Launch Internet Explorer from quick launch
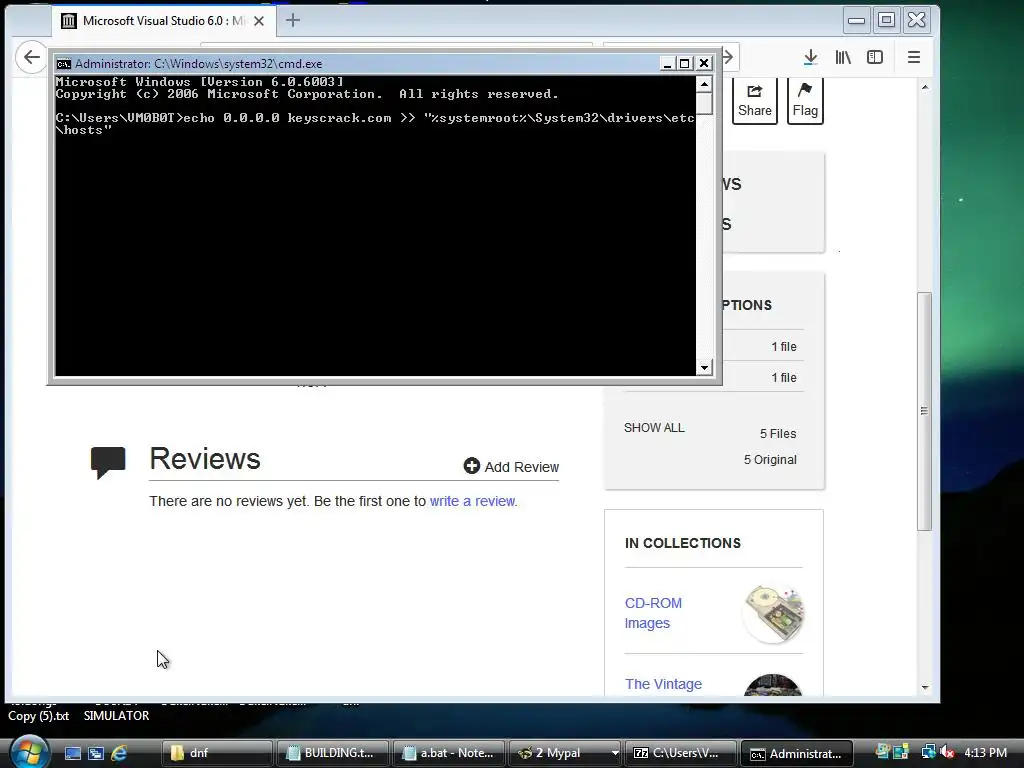This screenshot has width=1024, height=768. 120,753
